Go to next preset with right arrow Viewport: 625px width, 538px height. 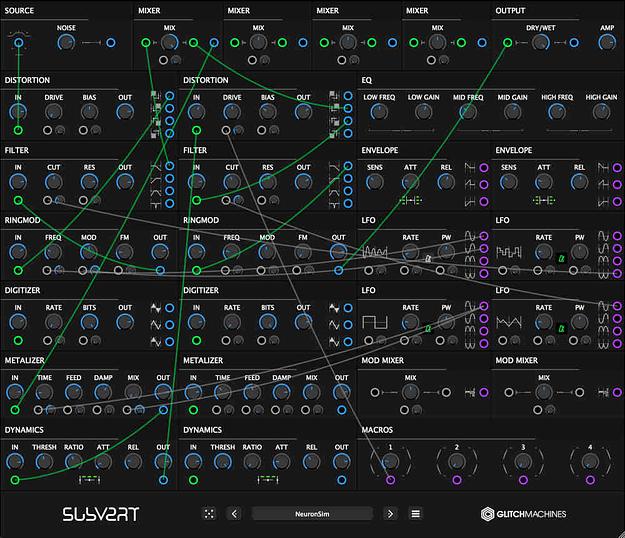pyautogui.click(x=390, y=514)
